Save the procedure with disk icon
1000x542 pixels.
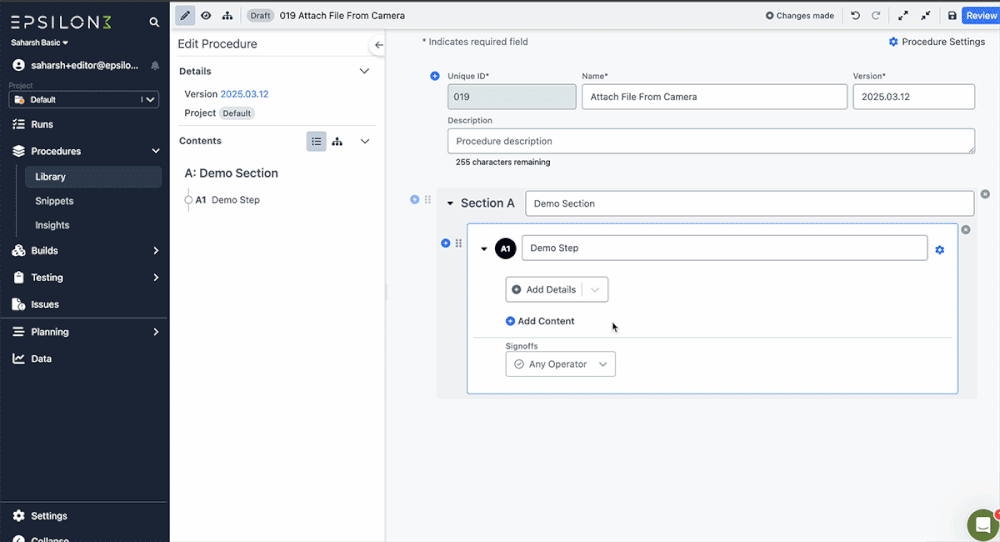pyautogui.click(x=952, y=15)
